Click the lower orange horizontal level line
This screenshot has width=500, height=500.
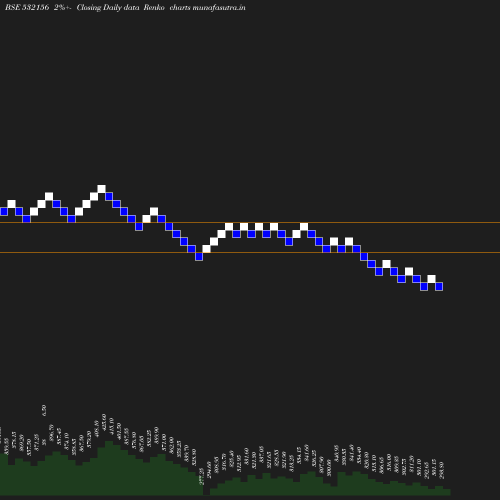point(250,253)
